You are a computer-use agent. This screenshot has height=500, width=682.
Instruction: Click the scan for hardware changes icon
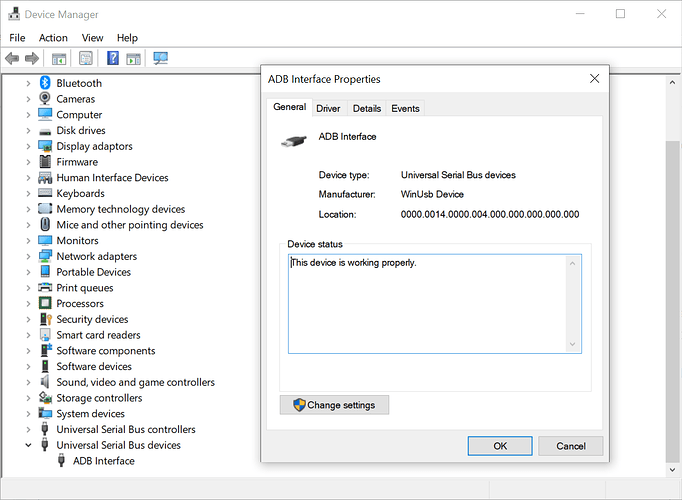160,58
